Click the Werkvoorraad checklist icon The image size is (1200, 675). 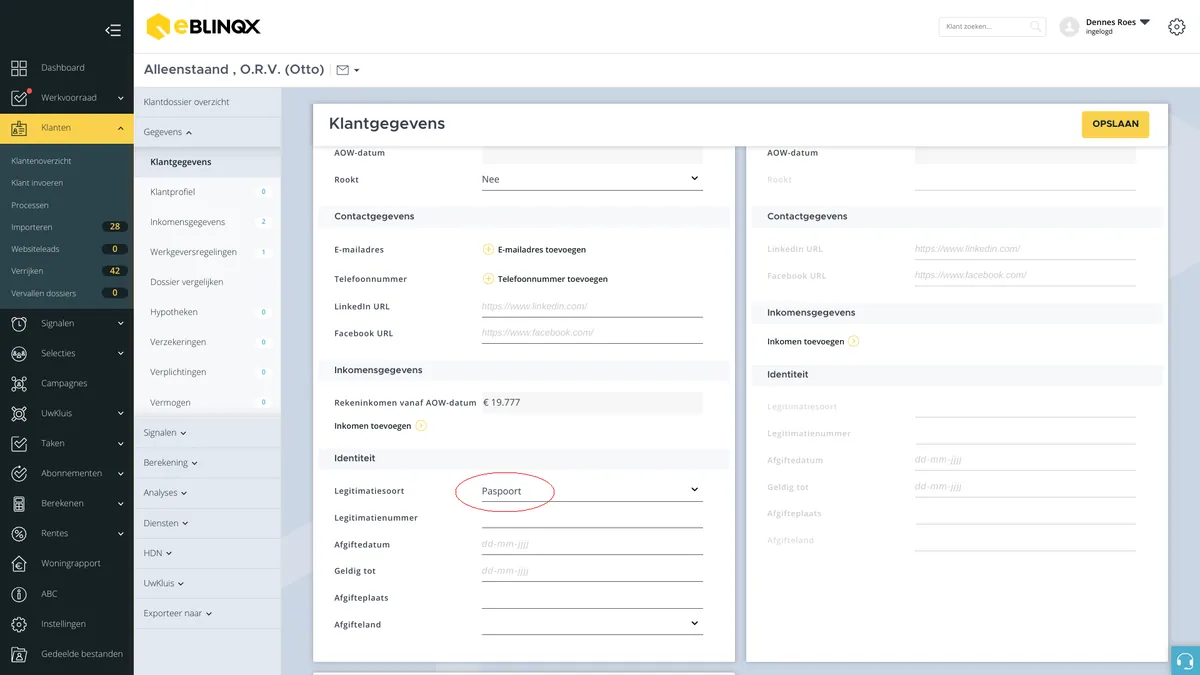19,98
